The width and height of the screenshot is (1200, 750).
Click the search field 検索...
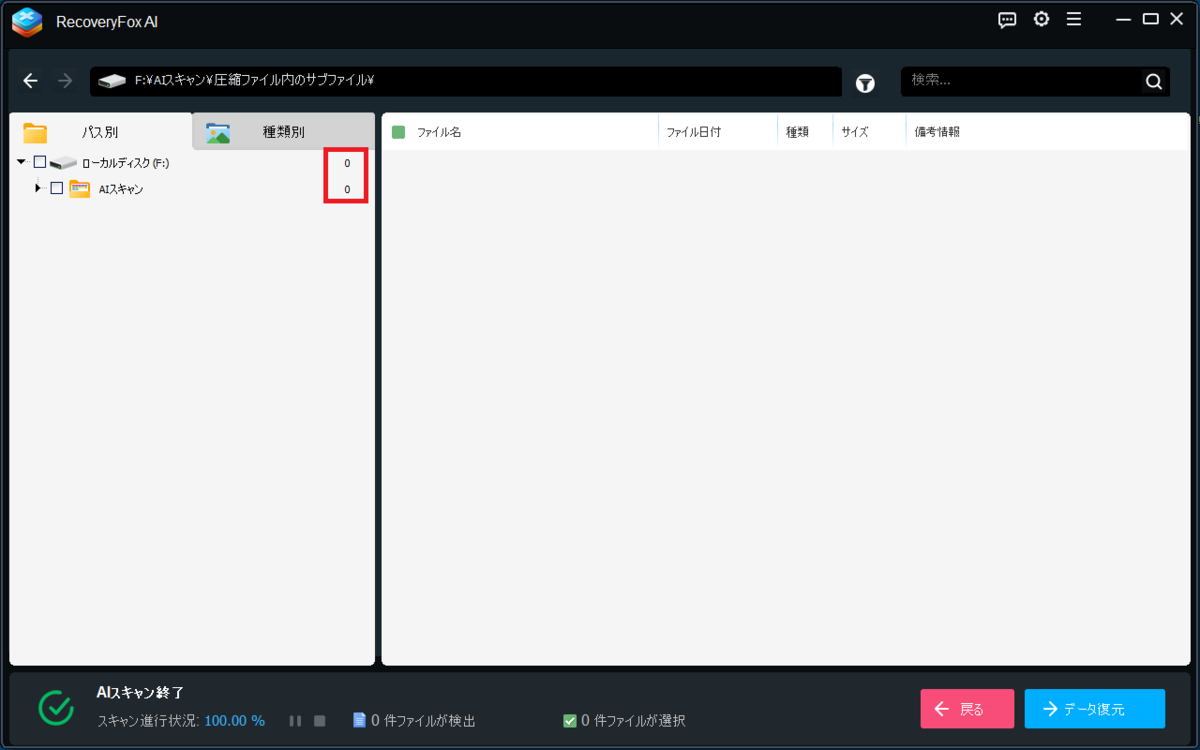pos(1020,81)
